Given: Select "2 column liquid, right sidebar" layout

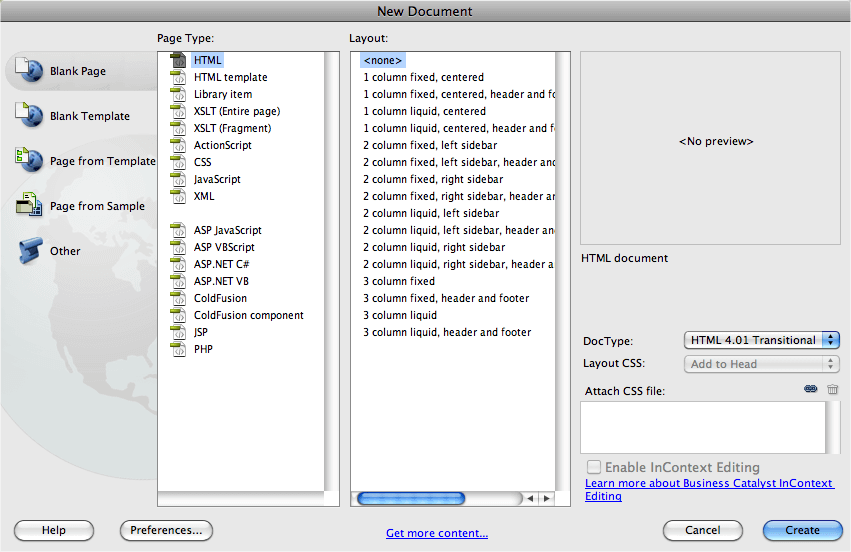Looking at the screenshot, I should pos(434,247).
